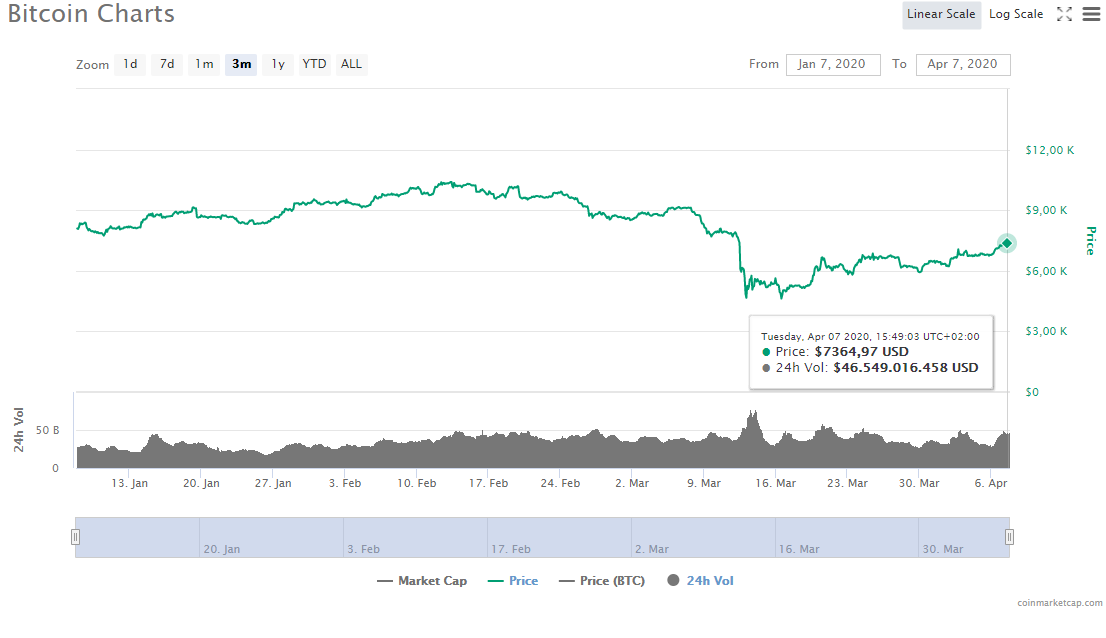Show ALL time chart data
This screenshot has width=1106, height=638.
click(351, 64)
